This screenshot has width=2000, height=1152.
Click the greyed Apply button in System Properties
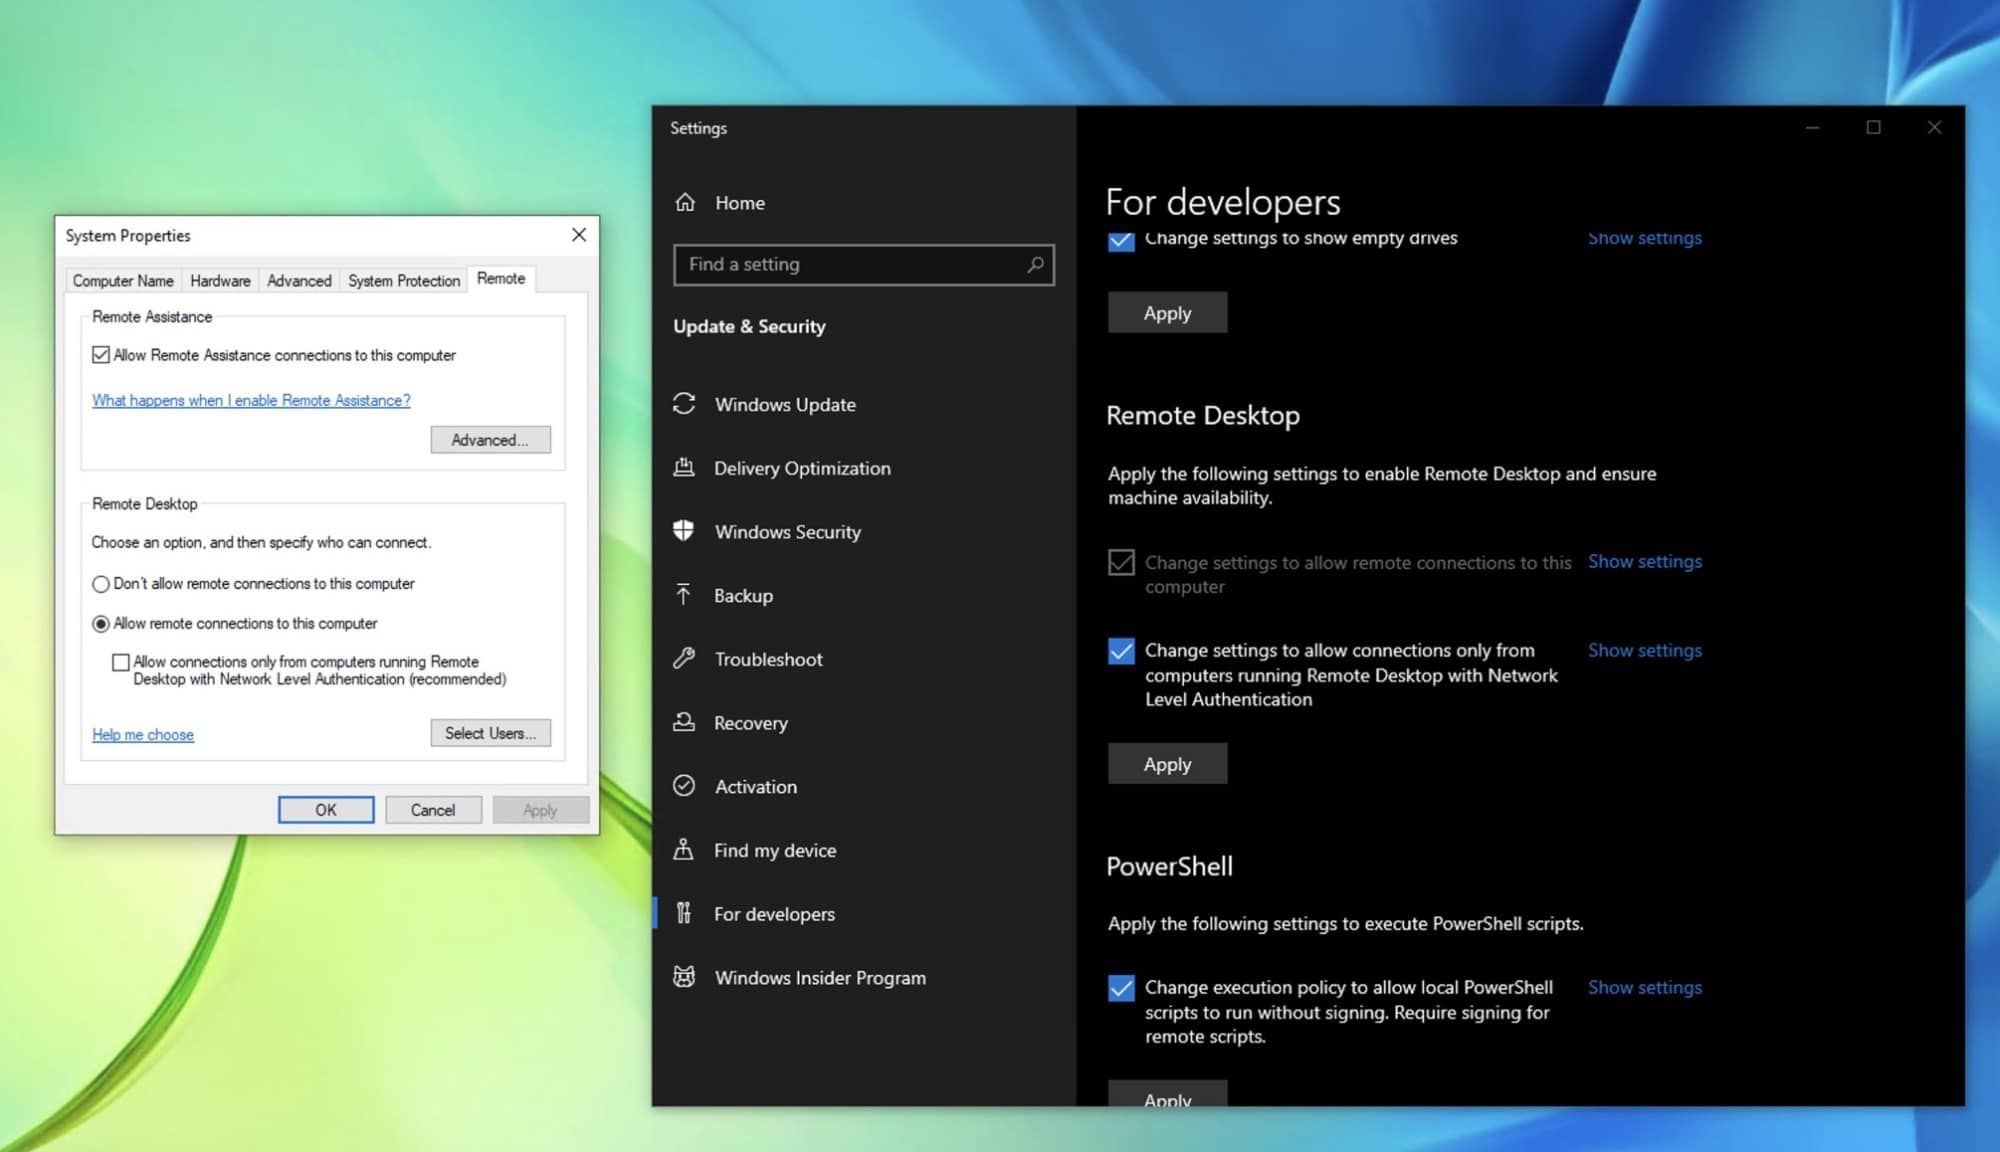pyautogui.click(x=540, y=810)
